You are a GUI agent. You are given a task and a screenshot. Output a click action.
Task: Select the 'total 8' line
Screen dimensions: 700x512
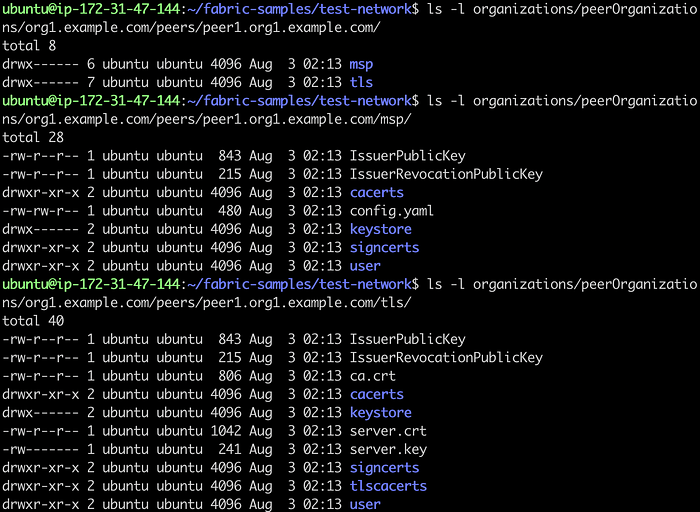[29, 46]
